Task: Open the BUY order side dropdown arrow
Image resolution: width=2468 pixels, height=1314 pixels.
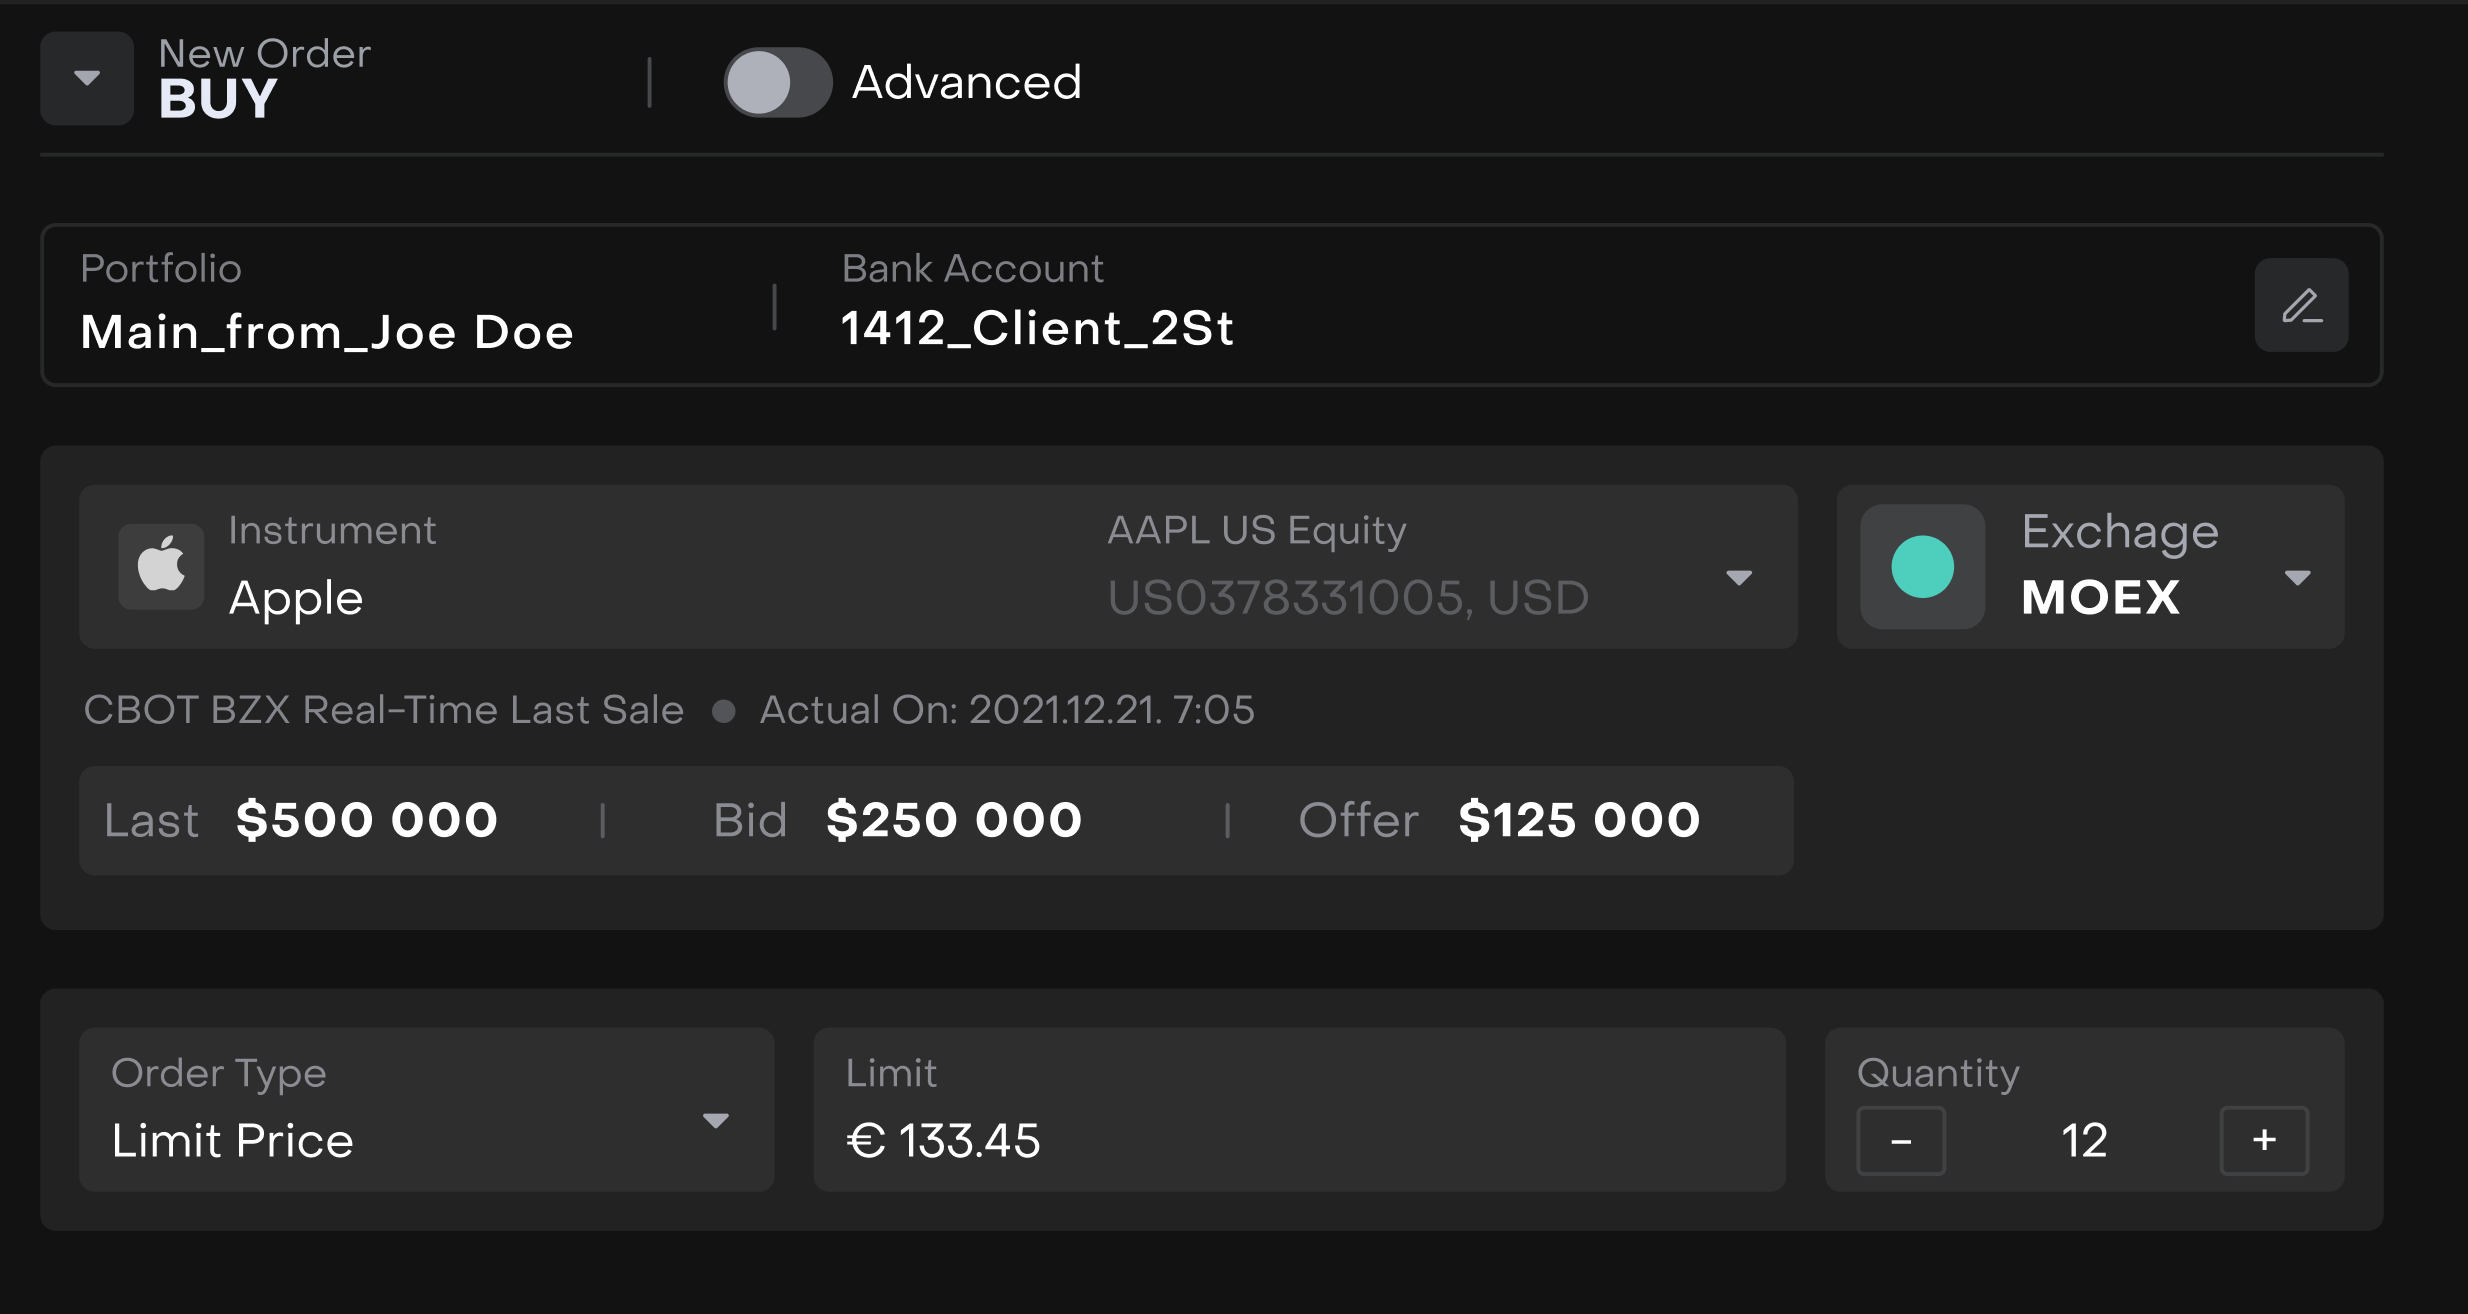Action: pyautogui.click(x=87, y=78)
